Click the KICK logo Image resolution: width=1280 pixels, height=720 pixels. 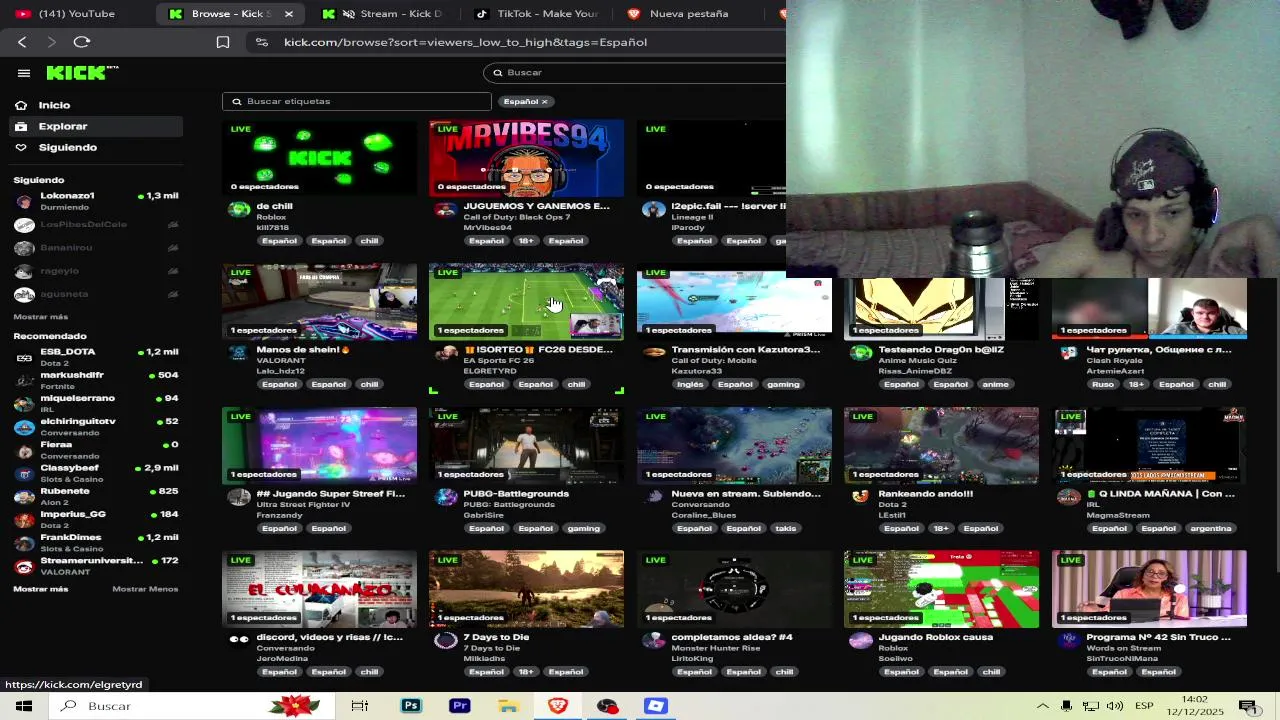click(82, 73)
